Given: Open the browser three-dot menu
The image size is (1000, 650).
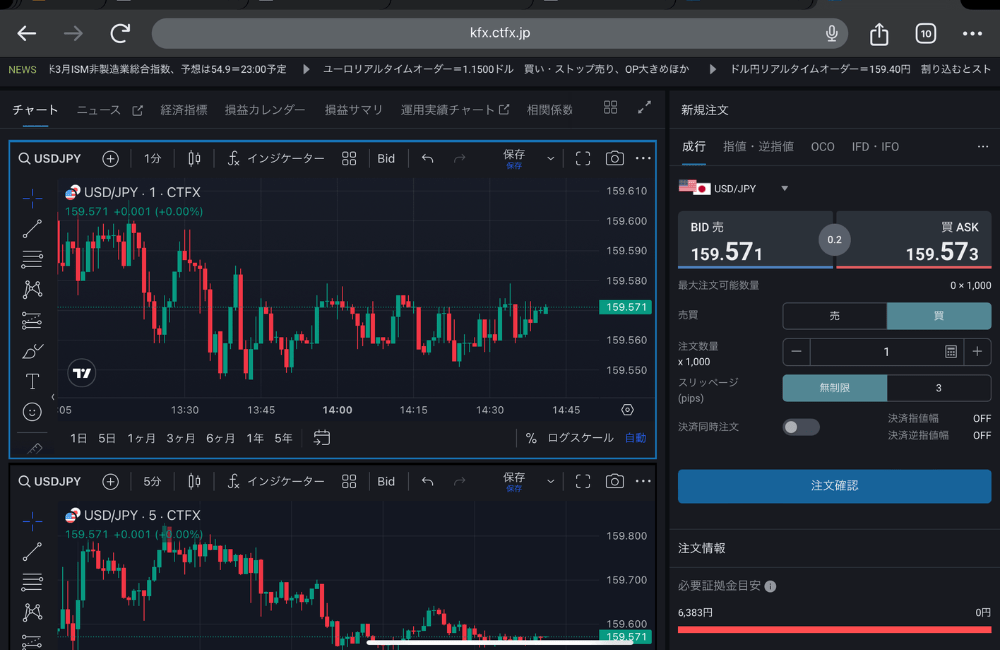Looking at the screenshot, I should pos(972,33).
